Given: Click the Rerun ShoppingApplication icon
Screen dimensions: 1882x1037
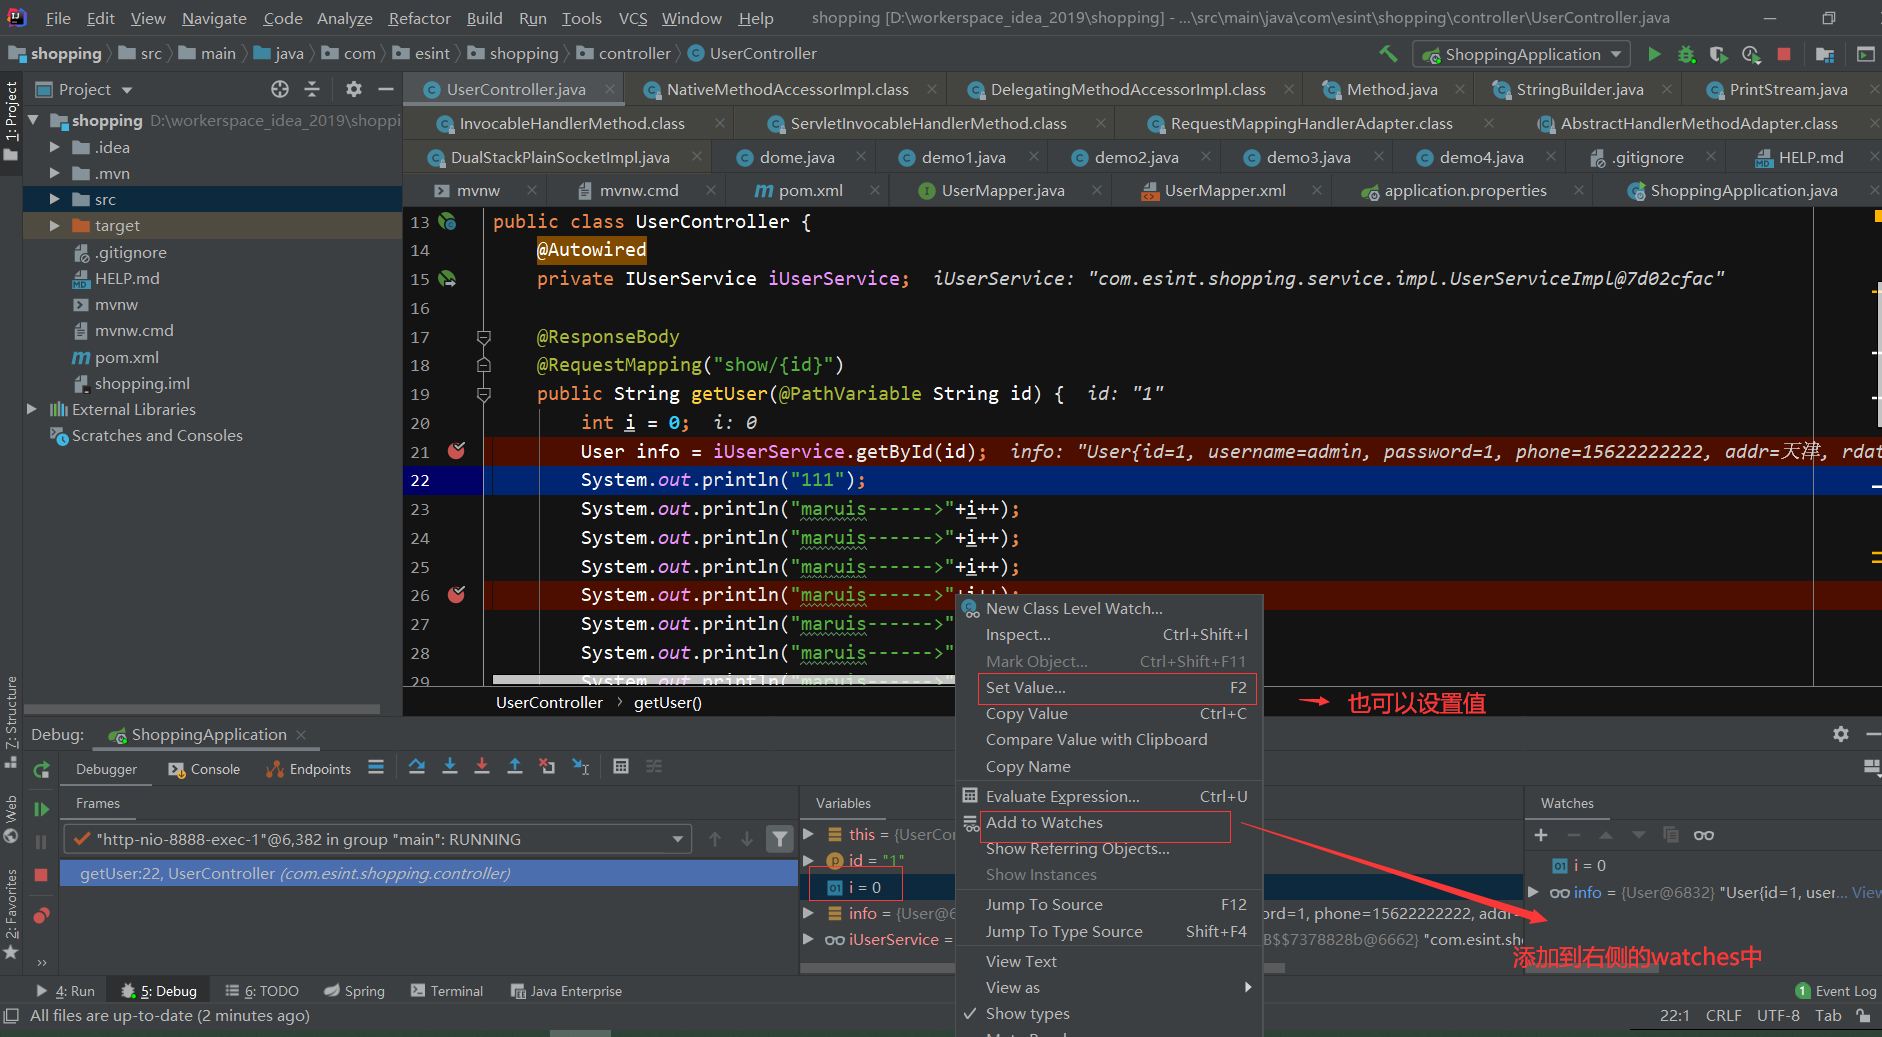Looking at the screenshot, I should 41,770.
